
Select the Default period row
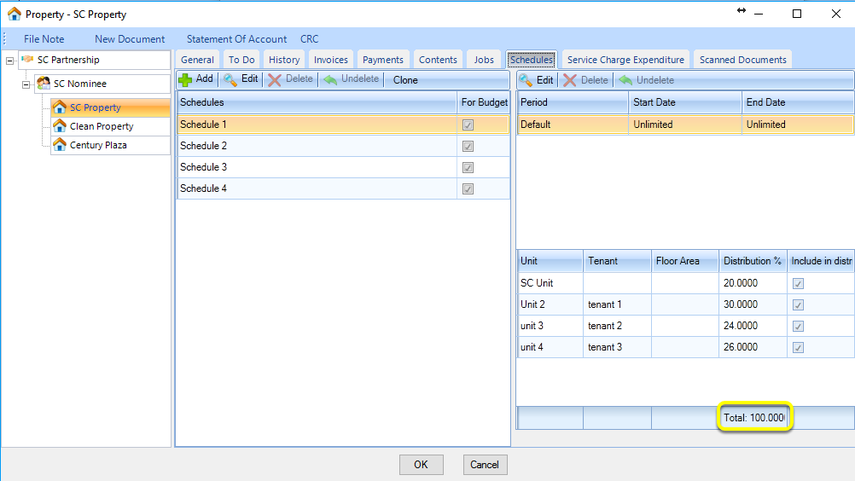[x=685, y=124]
